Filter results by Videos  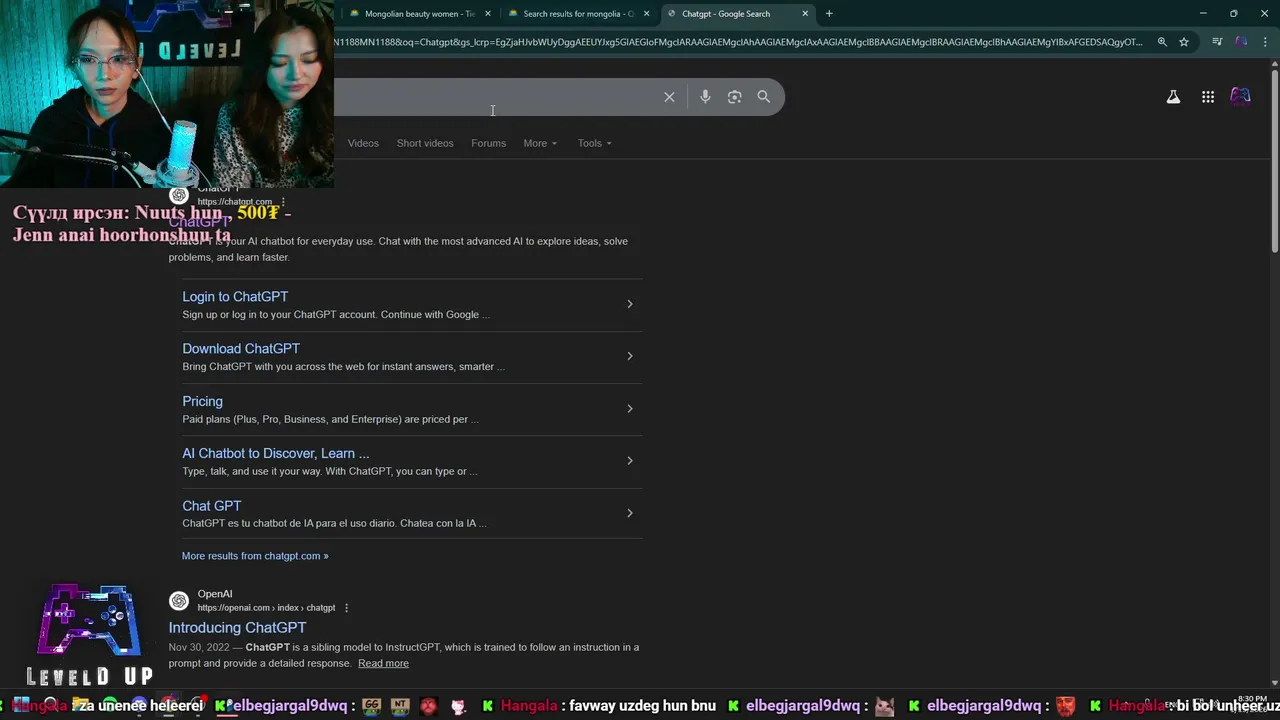363,143
